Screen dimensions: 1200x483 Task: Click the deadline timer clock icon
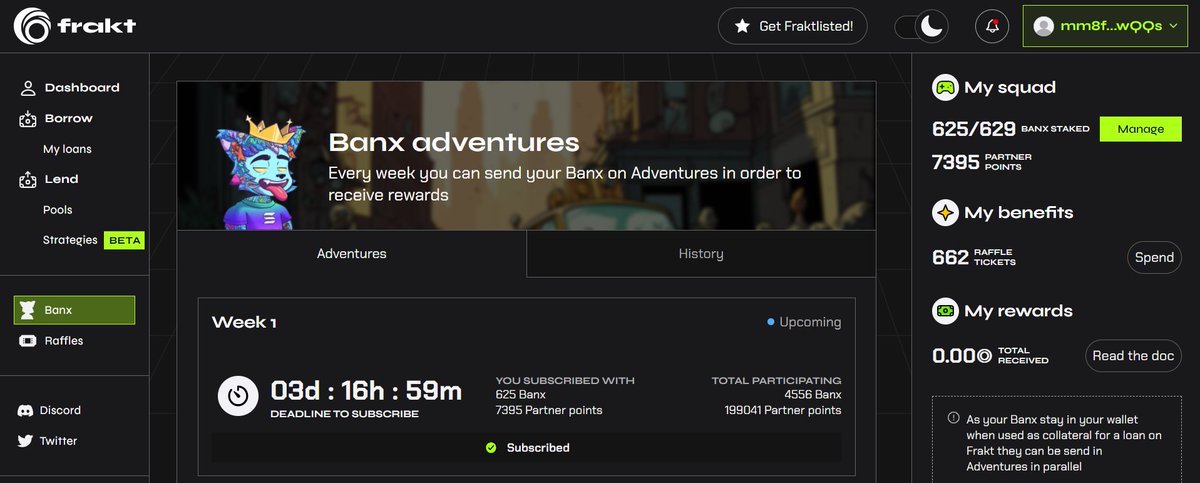[239, 396]
